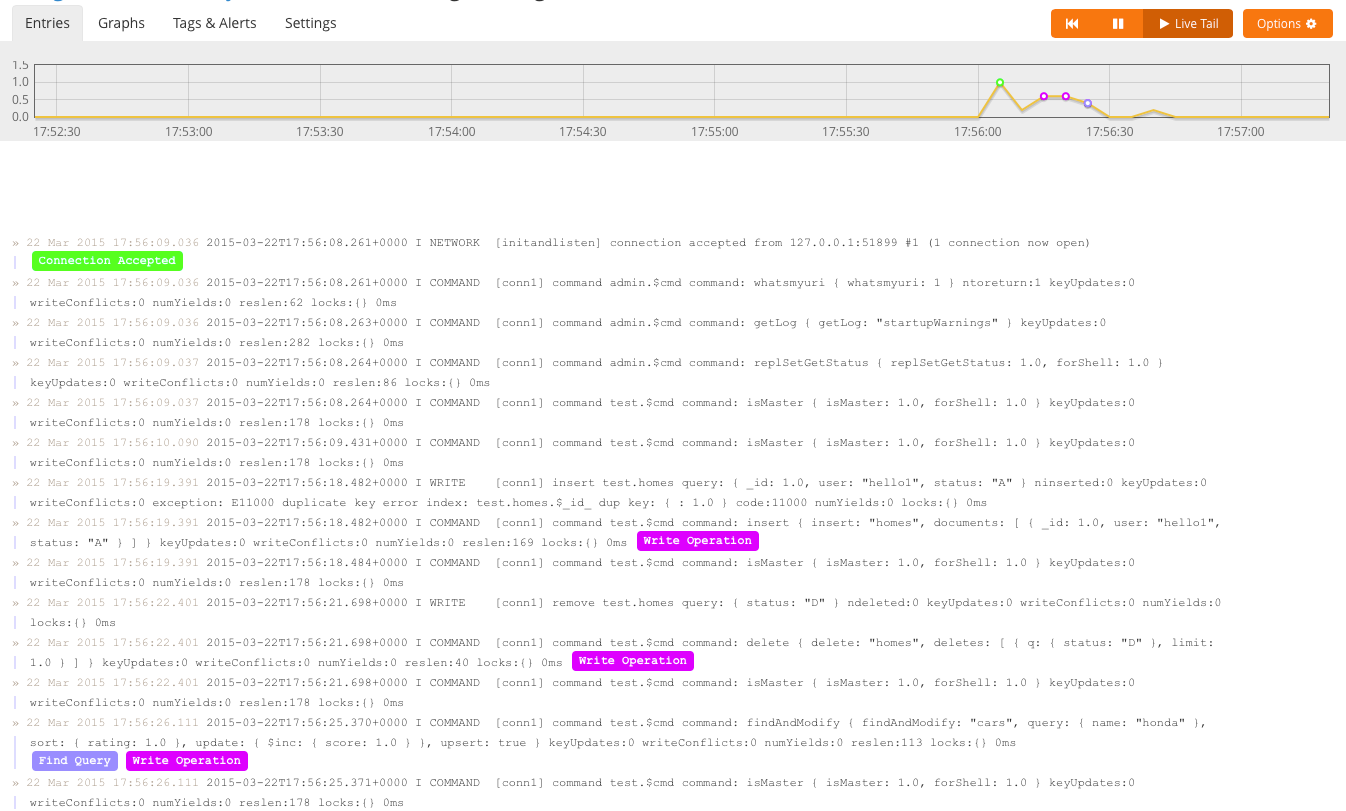Screen dimensions: 1346x811
Task: Open the Options gear menu
Action: 1287,24
